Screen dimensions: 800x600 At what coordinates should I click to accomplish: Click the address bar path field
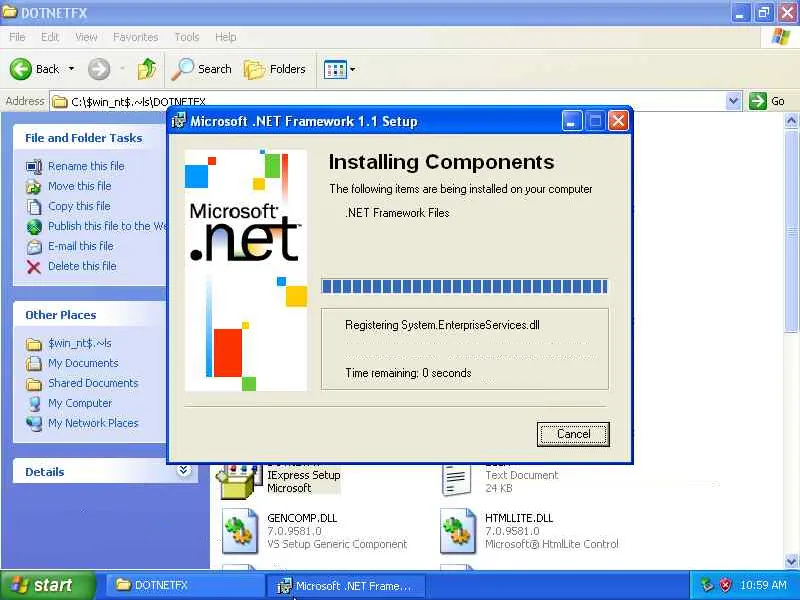[x=388, y=101]
